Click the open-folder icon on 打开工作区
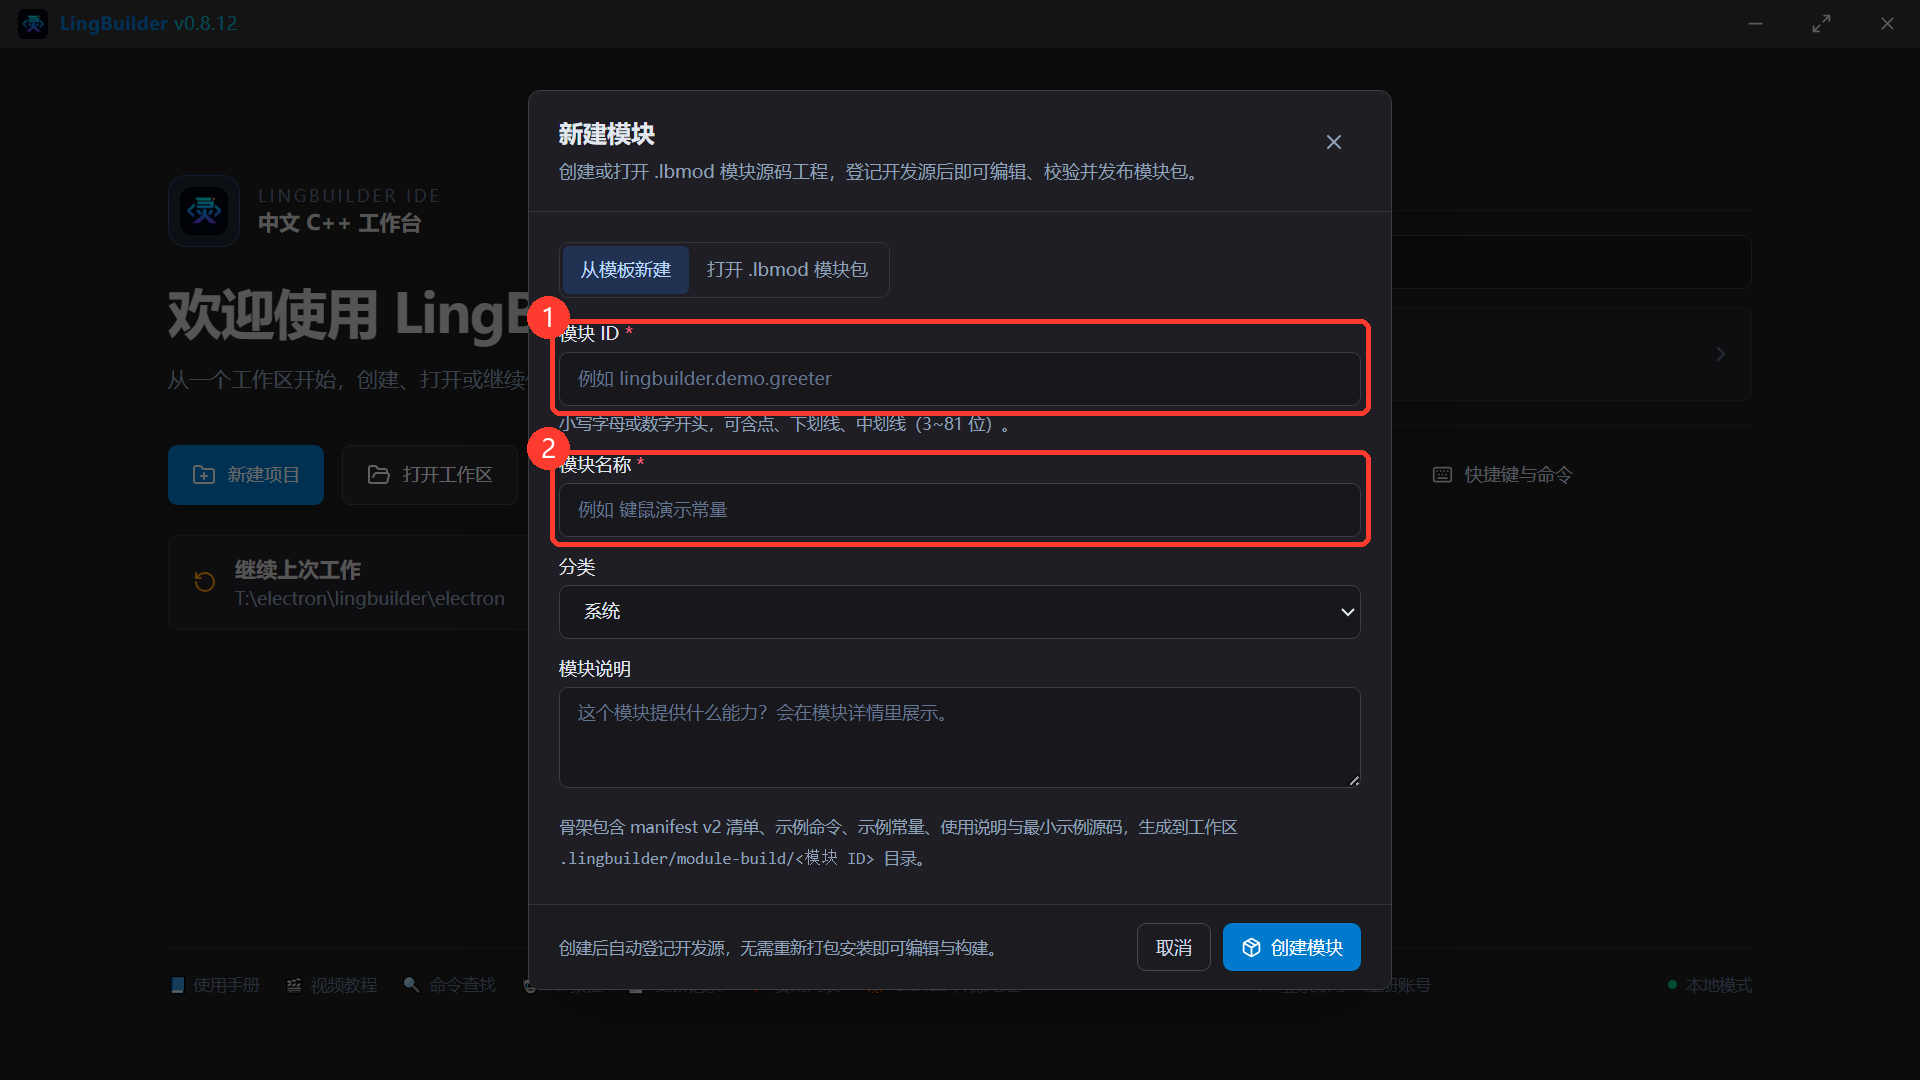The width and height of the screenshot is (1920, 1080). click(378, 475)
